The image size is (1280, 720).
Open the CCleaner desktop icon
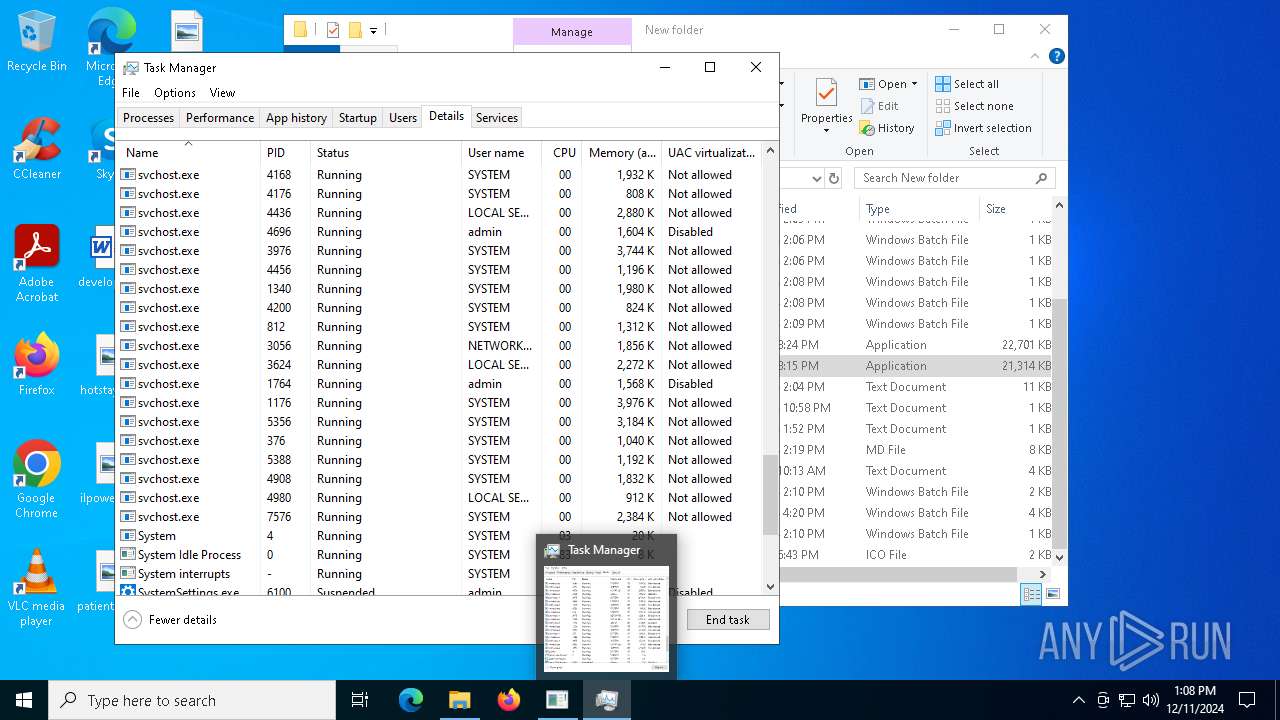[x=37, y=149]
